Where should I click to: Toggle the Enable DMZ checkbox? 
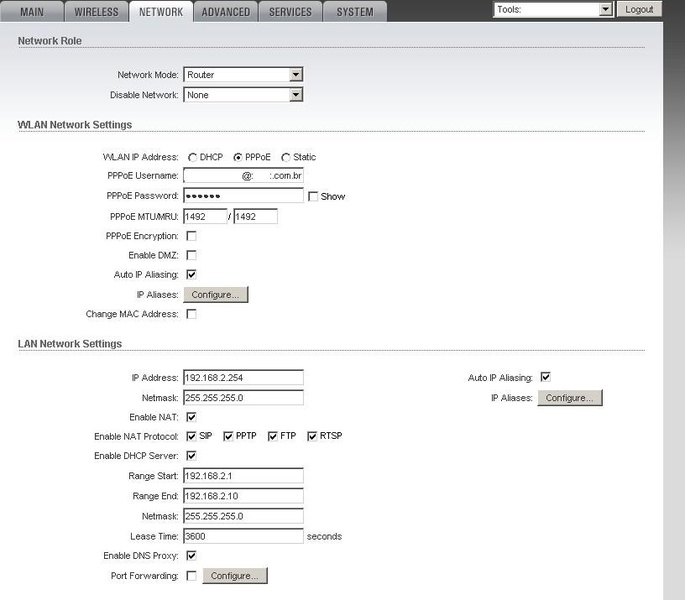click(x=191, y=255)
